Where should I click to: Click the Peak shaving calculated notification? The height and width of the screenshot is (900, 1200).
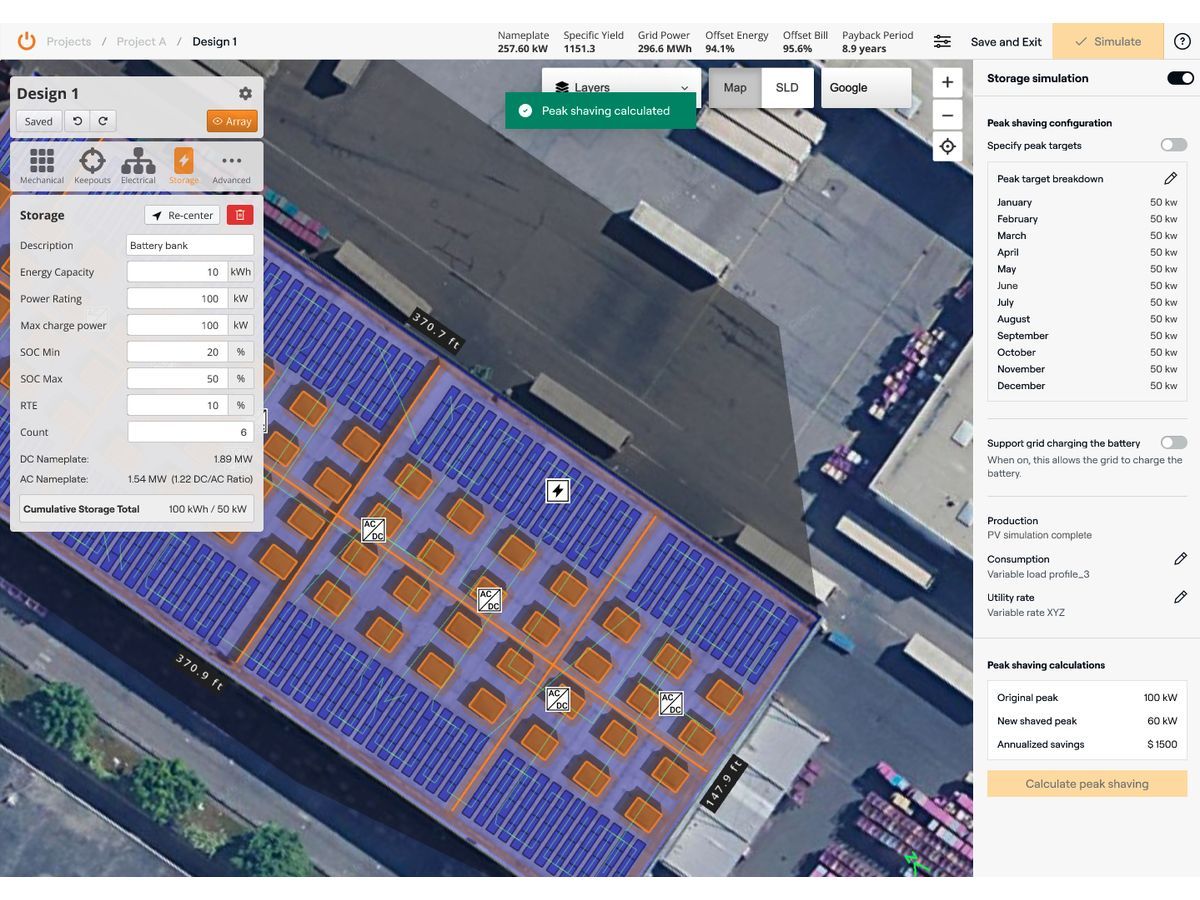tap(600, 111)
